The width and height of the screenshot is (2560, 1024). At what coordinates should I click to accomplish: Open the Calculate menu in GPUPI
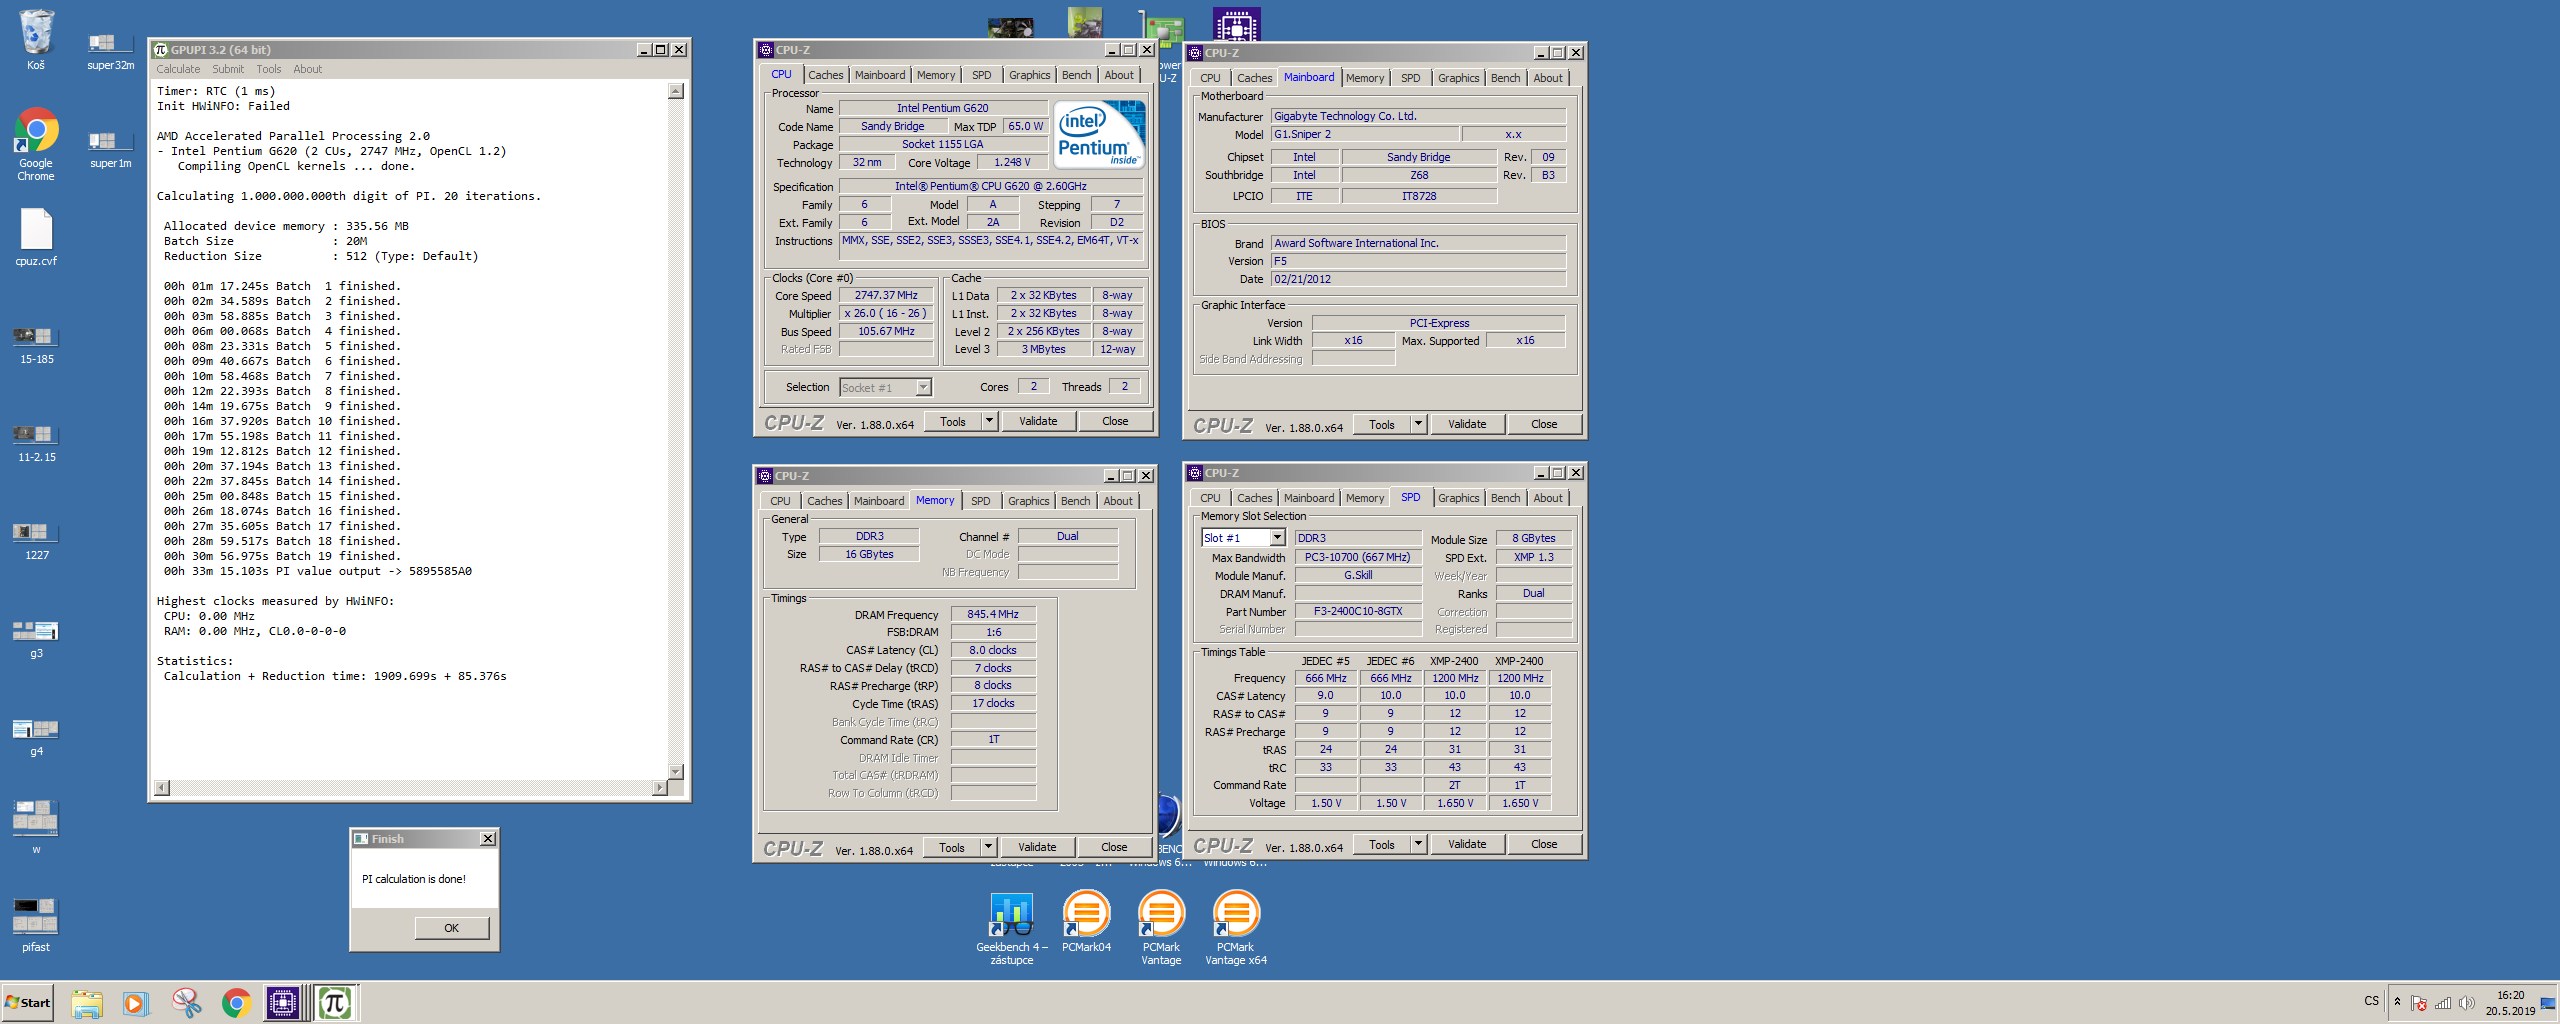click(x=178, y=69)
